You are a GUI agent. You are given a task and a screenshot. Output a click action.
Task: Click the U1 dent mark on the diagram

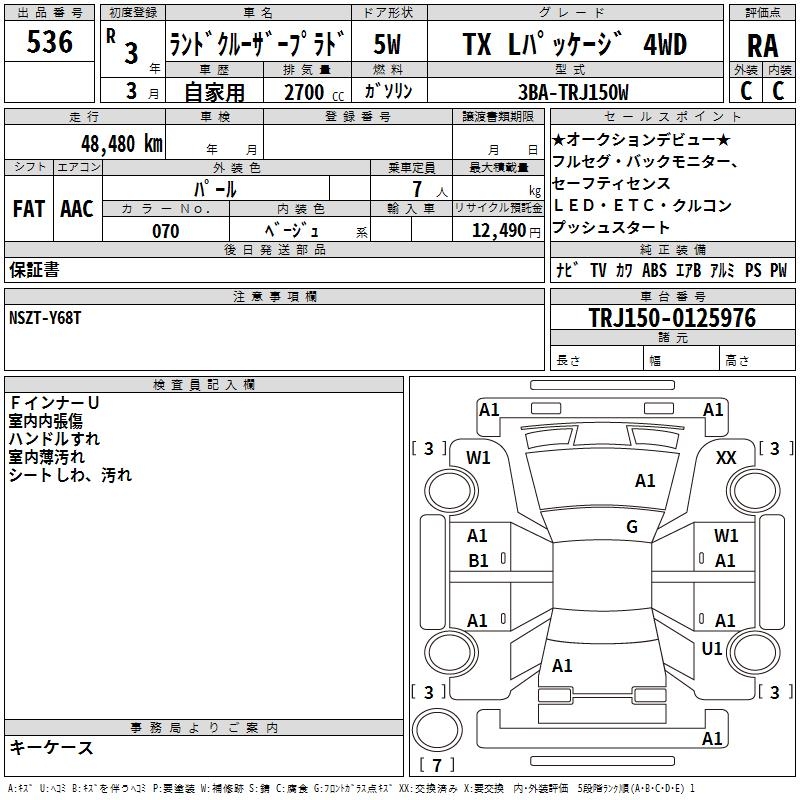712,649
